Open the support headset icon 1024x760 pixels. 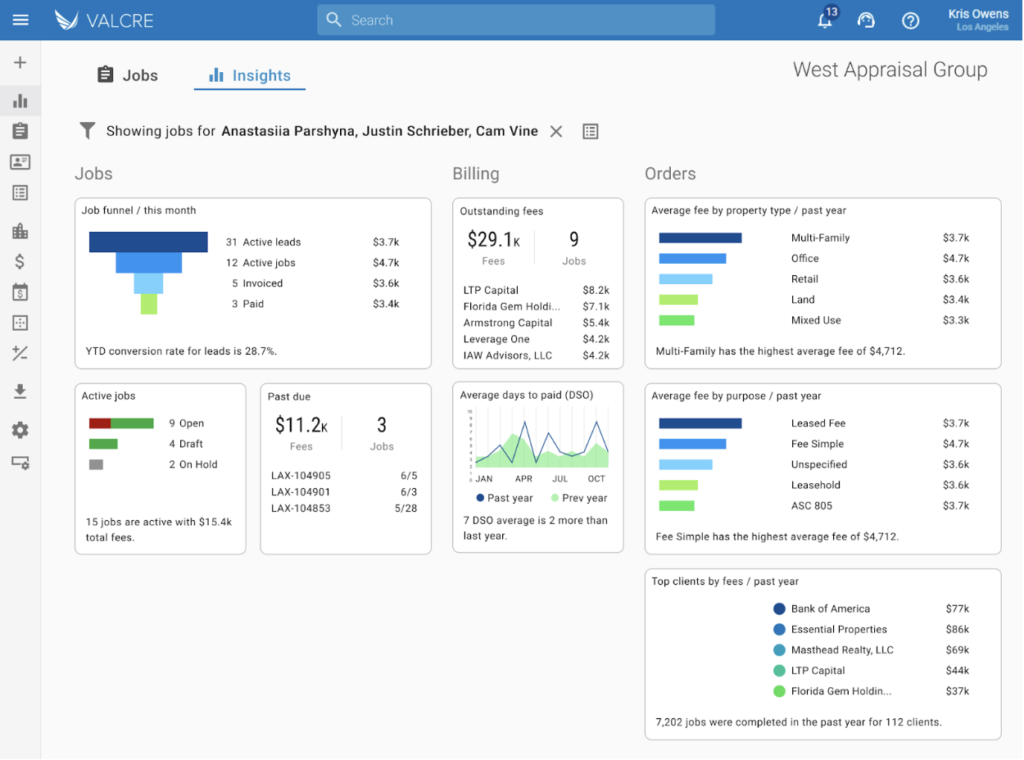tap(866, 20)
